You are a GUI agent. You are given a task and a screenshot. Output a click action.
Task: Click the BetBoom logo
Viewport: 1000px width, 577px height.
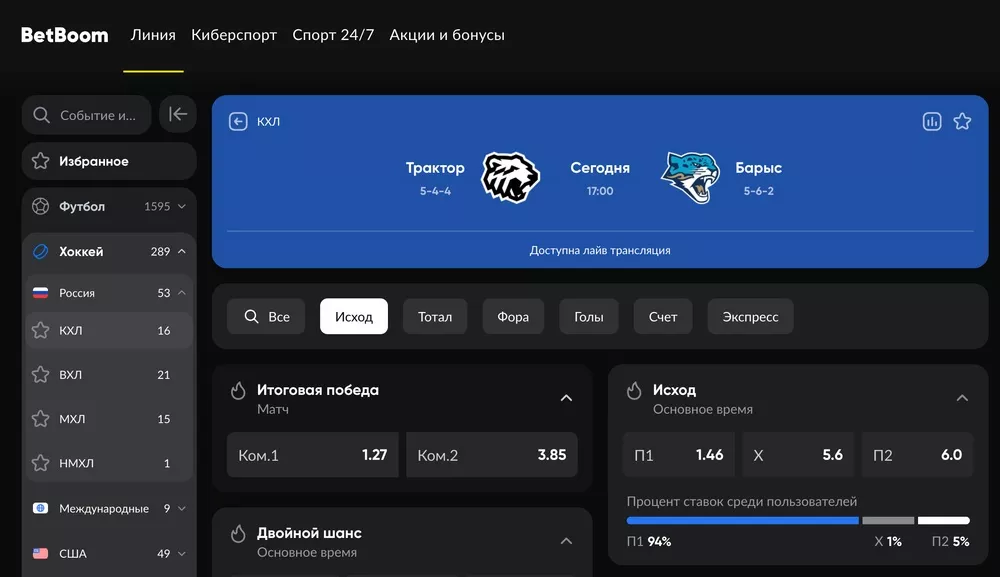pos(64,35)
